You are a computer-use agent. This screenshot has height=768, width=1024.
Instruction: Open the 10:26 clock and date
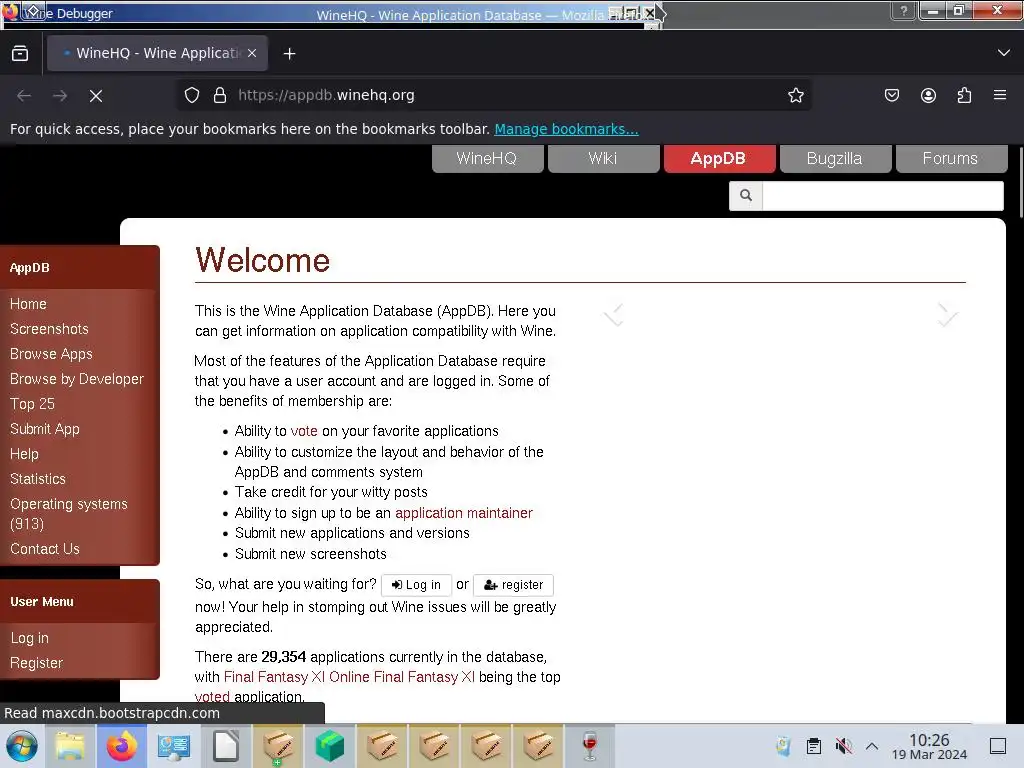(929, 746)
